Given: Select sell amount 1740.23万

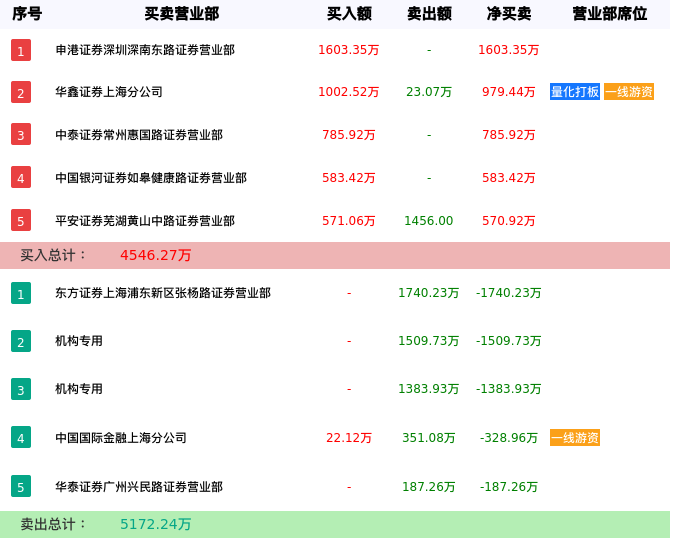Looking at the screenshot, I should point(429,293).
